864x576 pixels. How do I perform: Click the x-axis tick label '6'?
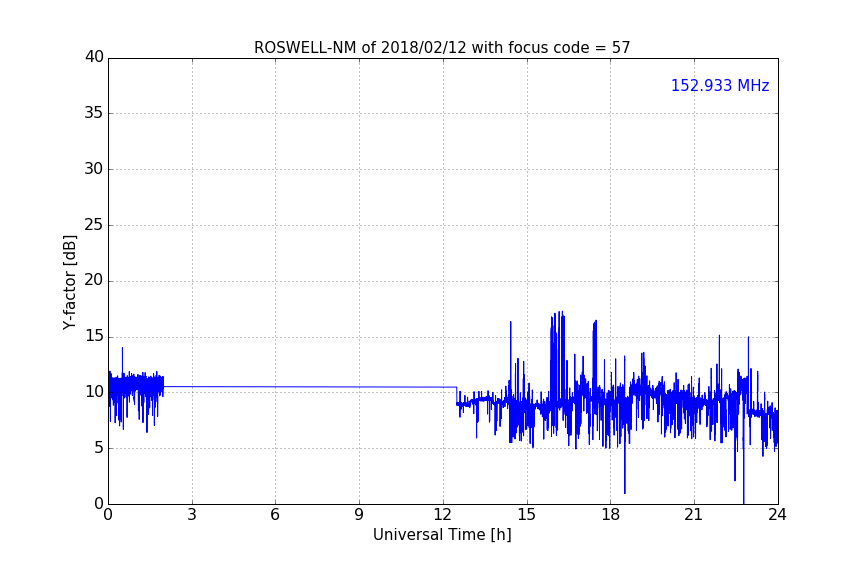point(275,515)
